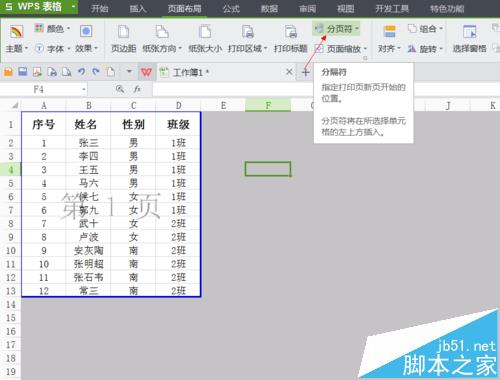Switch to the 页面布局 tab
Image resolution: width=500 pixels, height=380 pixels.
point(184,8)
